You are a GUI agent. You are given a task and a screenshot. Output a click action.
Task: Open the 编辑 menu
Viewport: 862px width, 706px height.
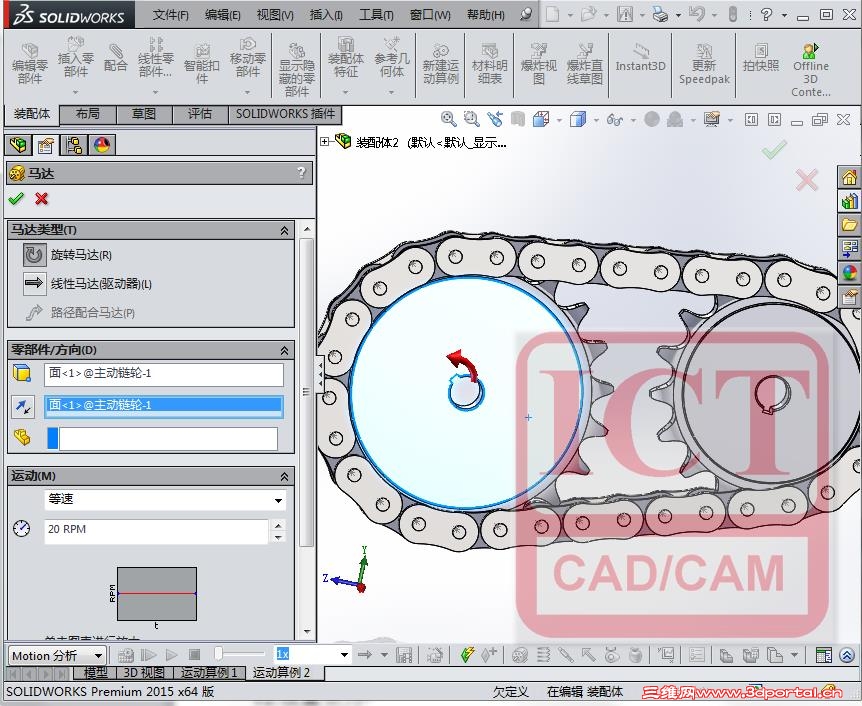pyautogui.click(x=222, y=15)
